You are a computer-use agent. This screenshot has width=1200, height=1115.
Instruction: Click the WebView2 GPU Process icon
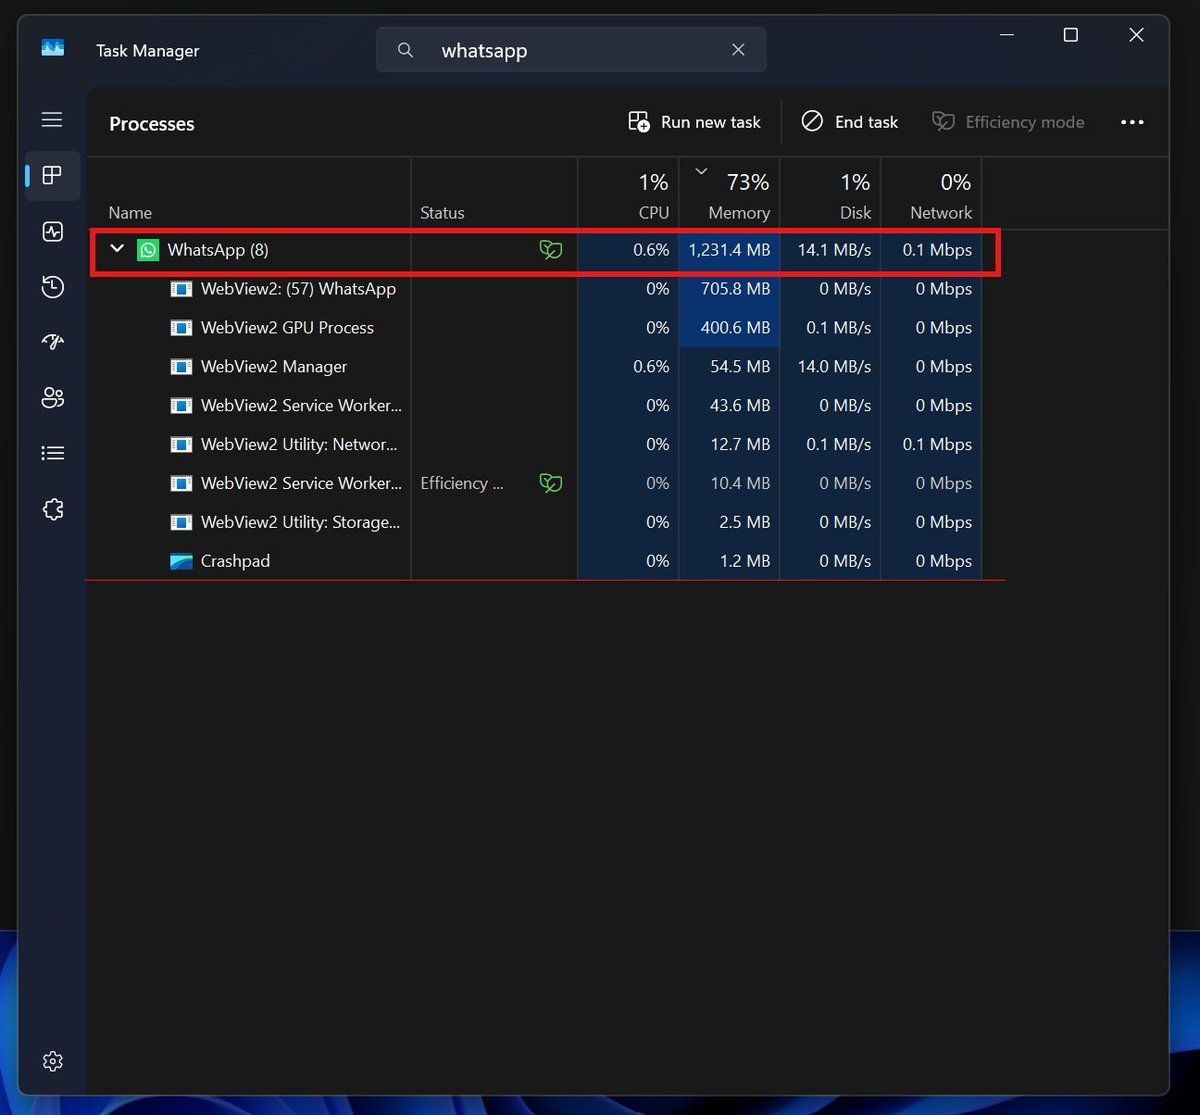pyautogui.click(x=181, y=328)
